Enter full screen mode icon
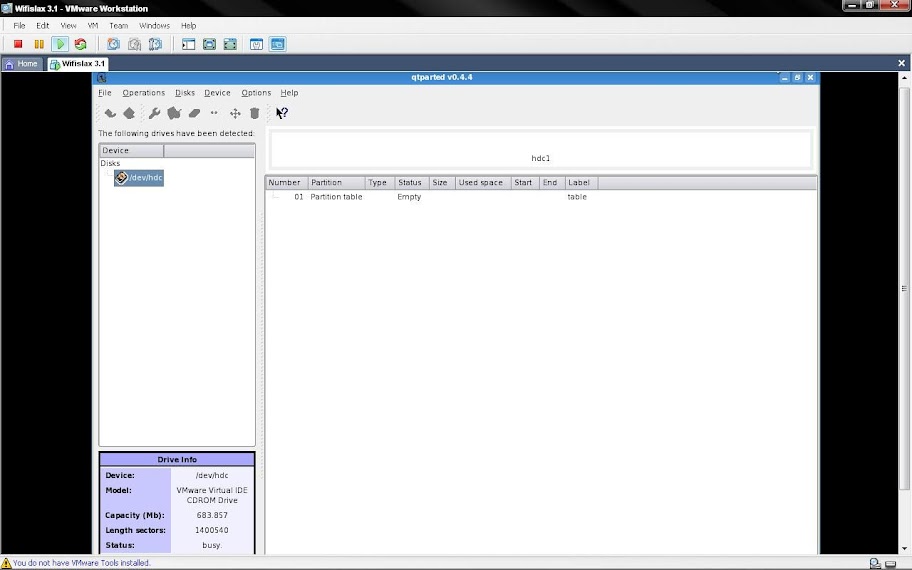The image size is (912, 570). tap(230, 44)
